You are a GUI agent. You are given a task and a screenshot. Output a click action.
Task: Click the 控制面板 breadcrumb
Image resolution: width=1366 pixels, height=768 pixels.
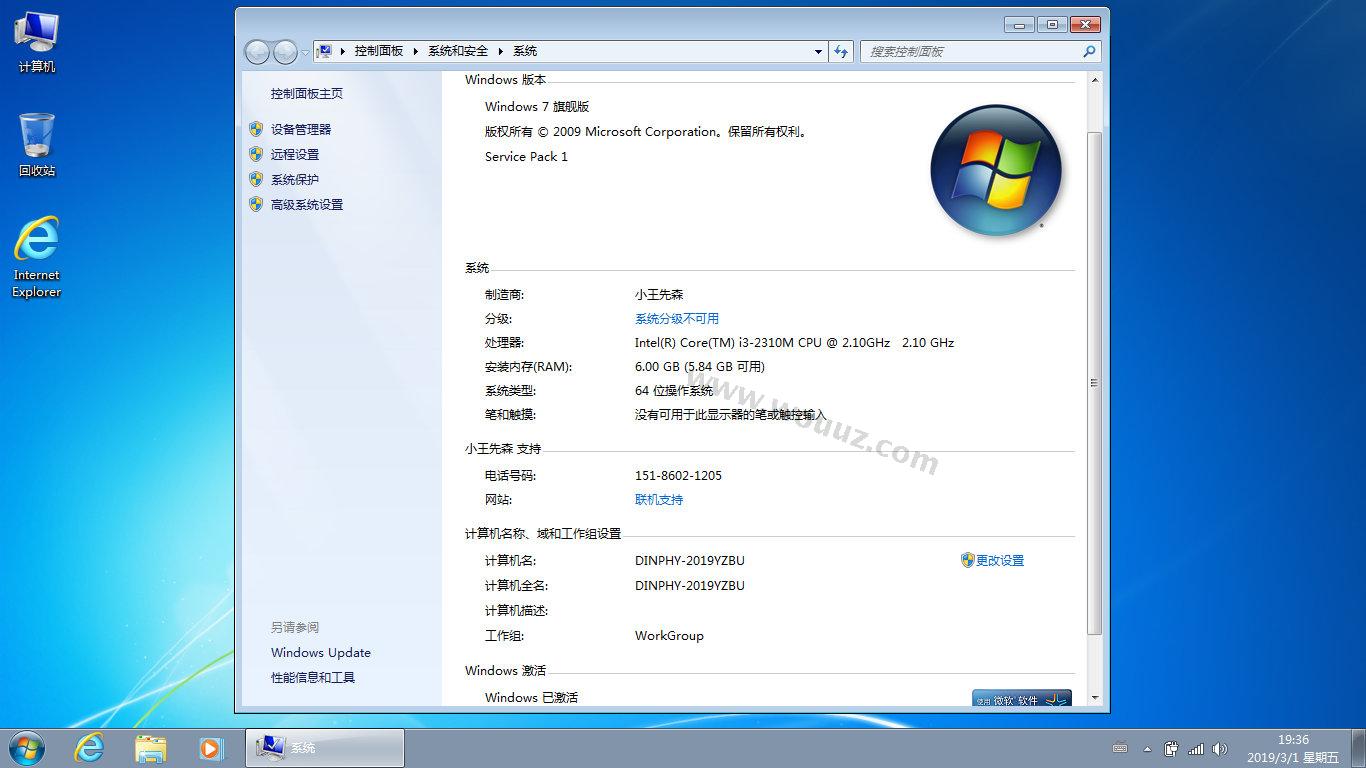pyautogui.click(x=379, y=51)
